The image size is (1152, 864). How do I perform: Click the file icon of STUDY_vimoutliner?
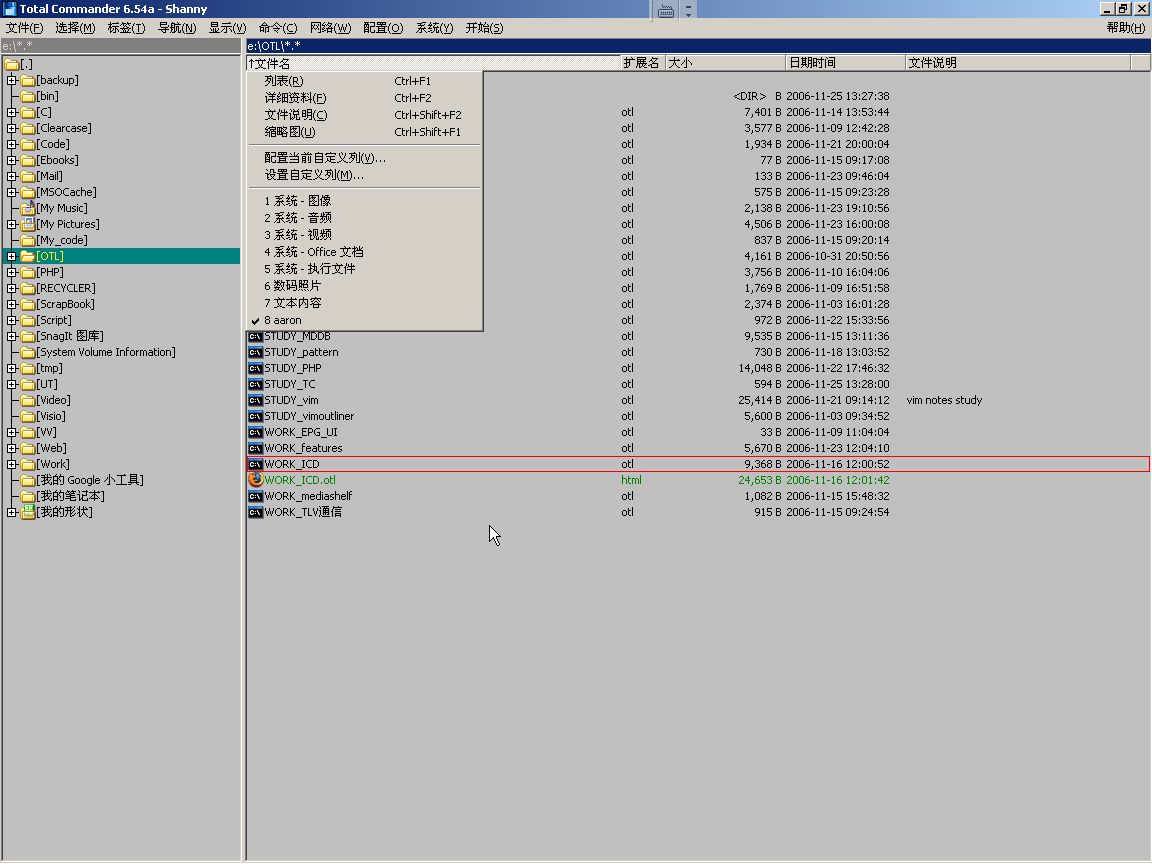pyautogui.click(x=255, y=417)
